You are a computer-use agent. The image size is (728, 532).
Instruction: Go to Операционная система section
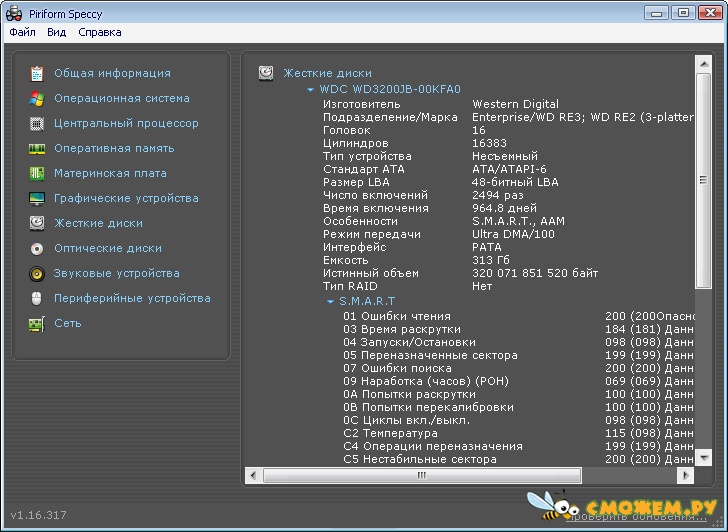tap(122, 98)
